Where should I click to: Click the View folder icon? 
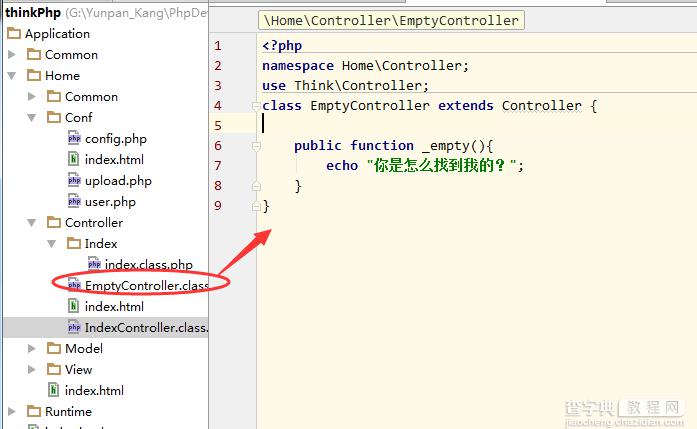click(x=54, y=369)
